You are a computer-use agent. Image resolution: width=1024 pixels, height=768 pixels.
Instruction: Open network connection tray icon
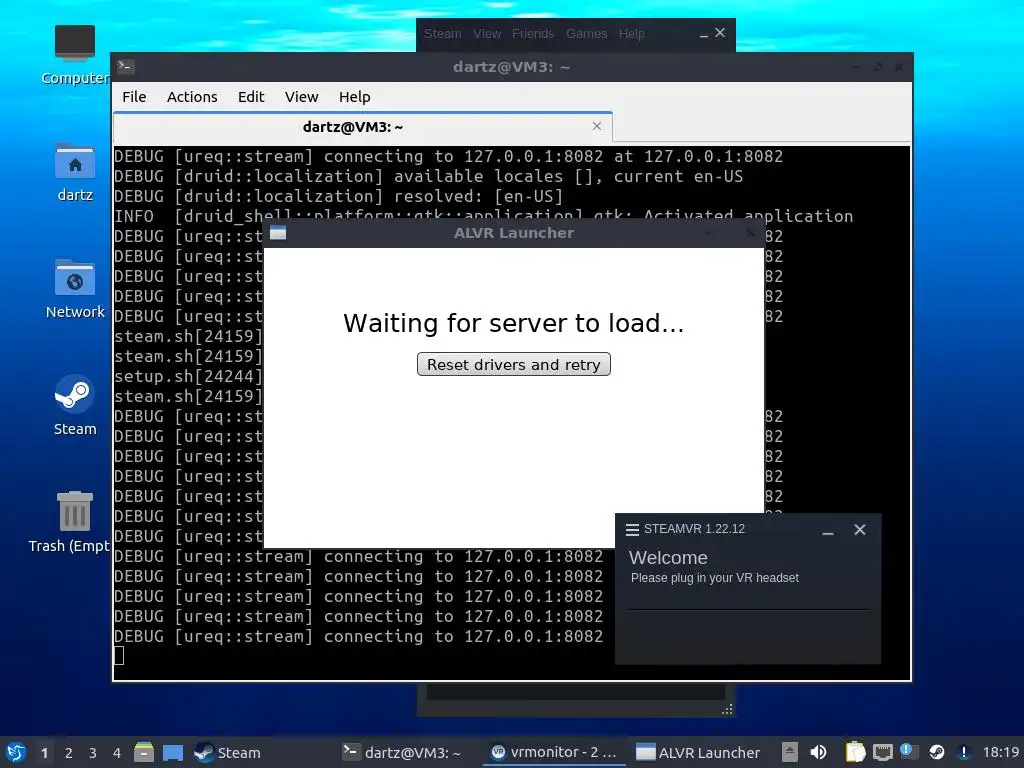pyautogui.click(x=883, y=752)
